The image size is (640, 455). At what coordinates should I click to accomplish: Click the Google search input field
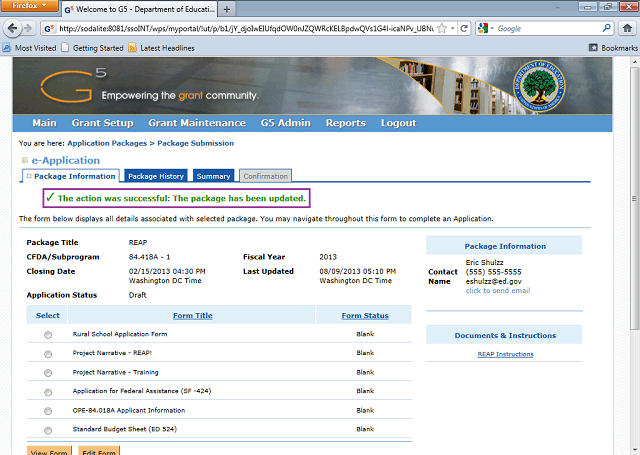point(548,29)
